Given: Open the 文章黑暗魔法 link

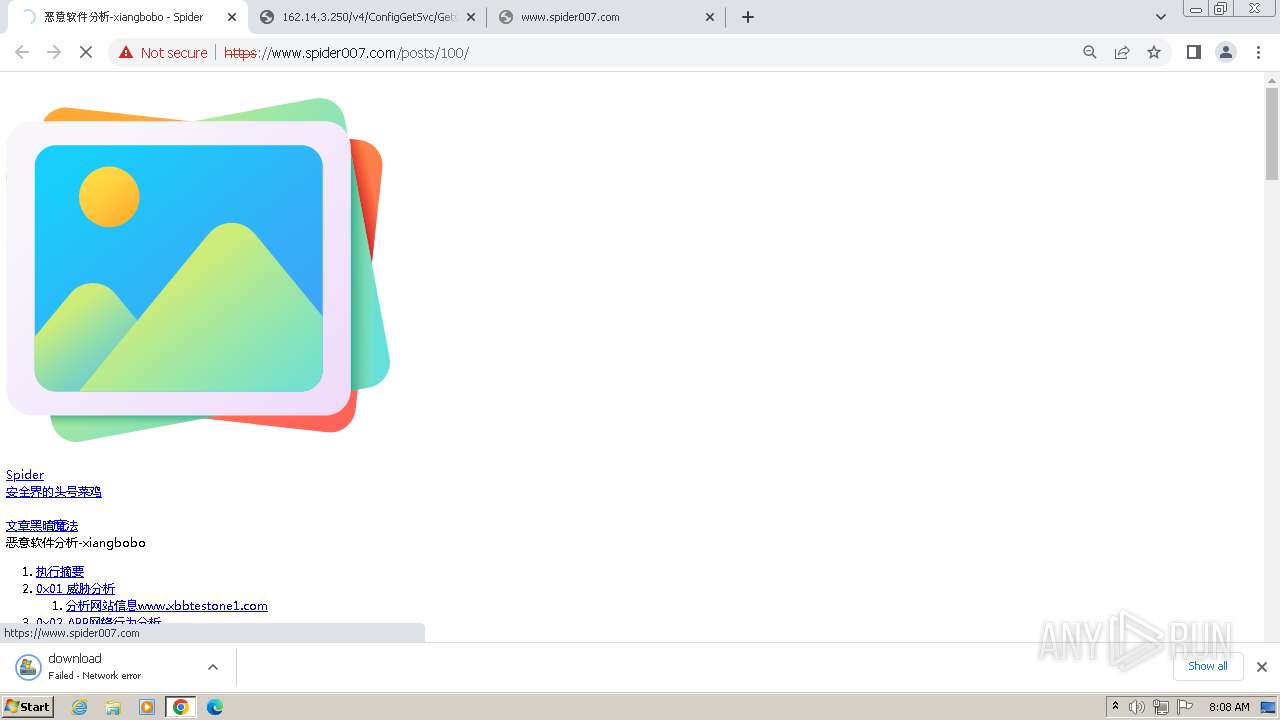Looking at the screenshot, I should click(x=42, y=526).
